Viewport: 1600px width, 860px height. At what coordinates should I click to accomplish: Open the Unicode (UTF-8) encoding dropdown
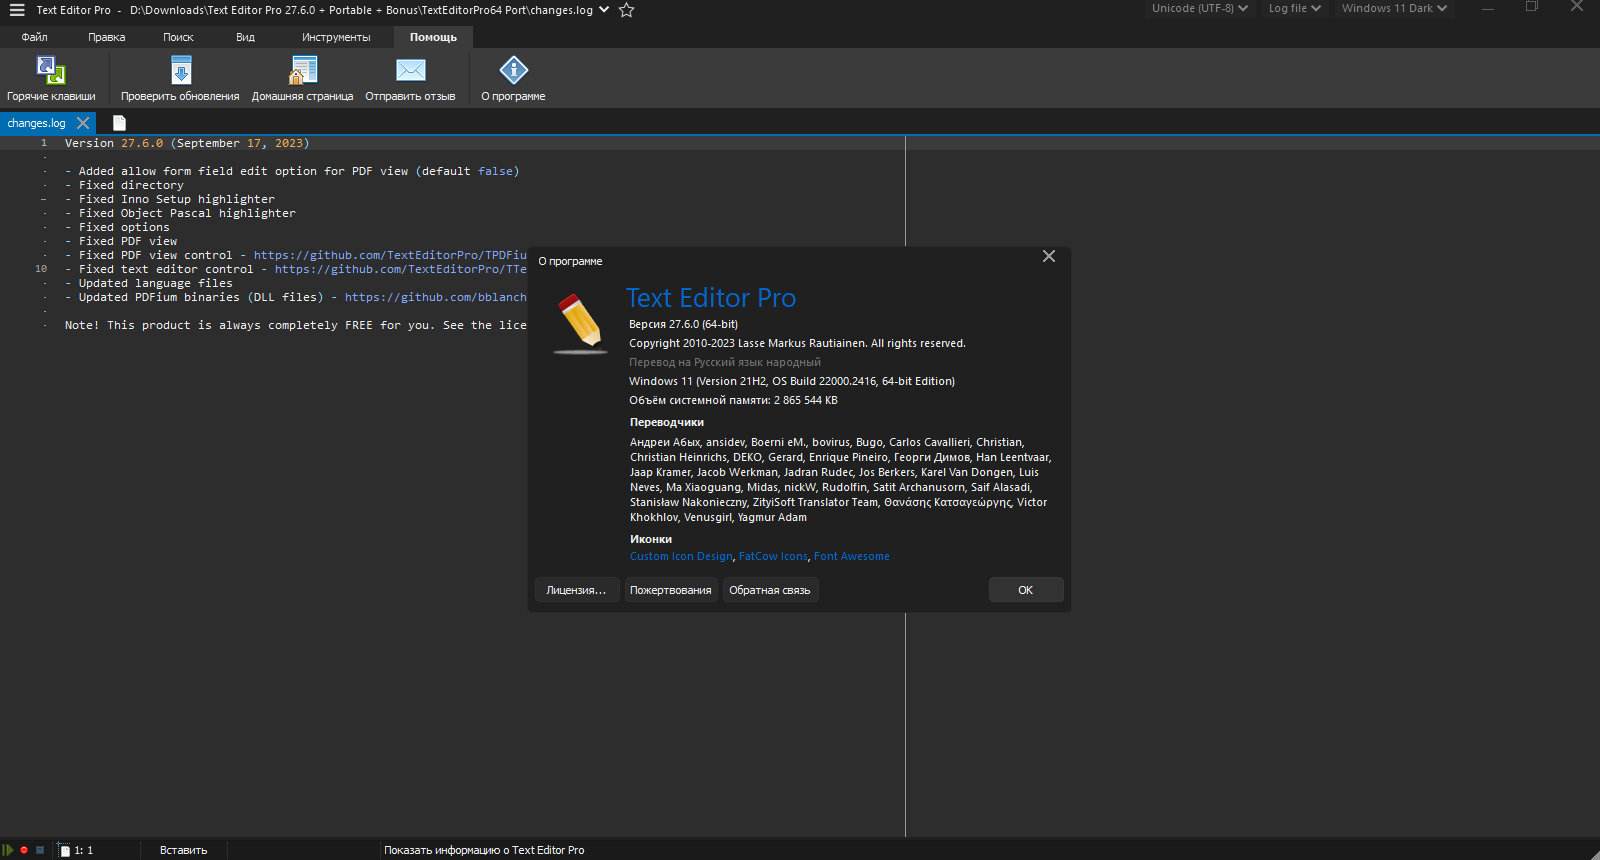pos(1199,8)
